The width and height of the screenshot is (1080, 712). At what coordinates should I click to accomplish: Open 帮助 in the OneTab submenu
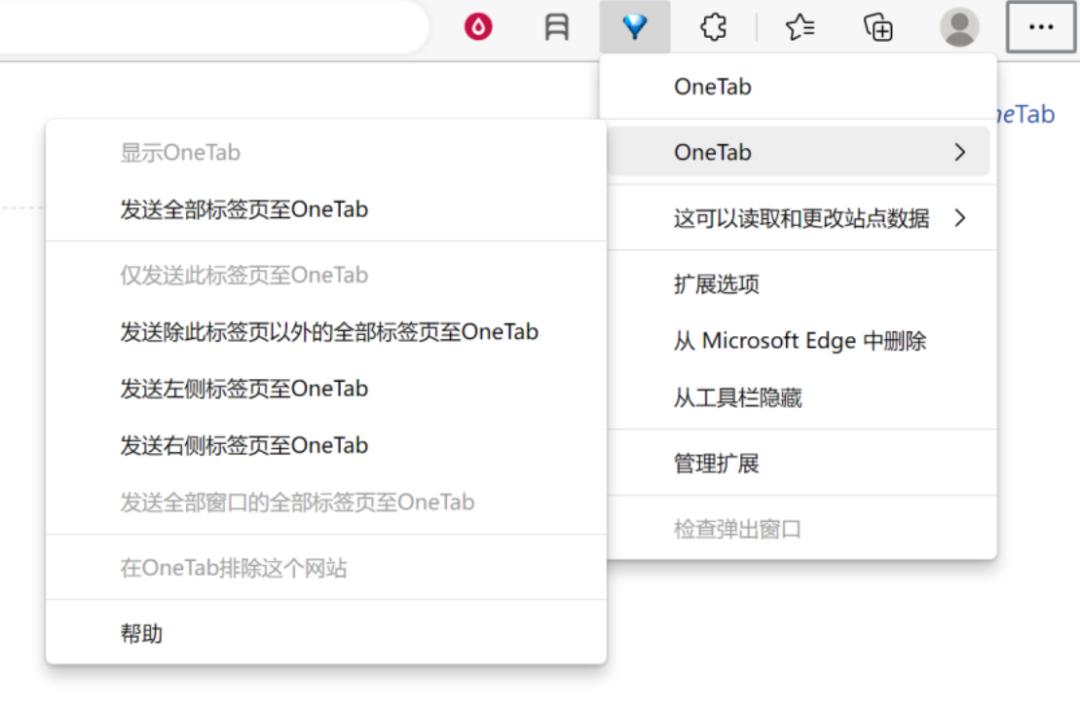point(141,633)
